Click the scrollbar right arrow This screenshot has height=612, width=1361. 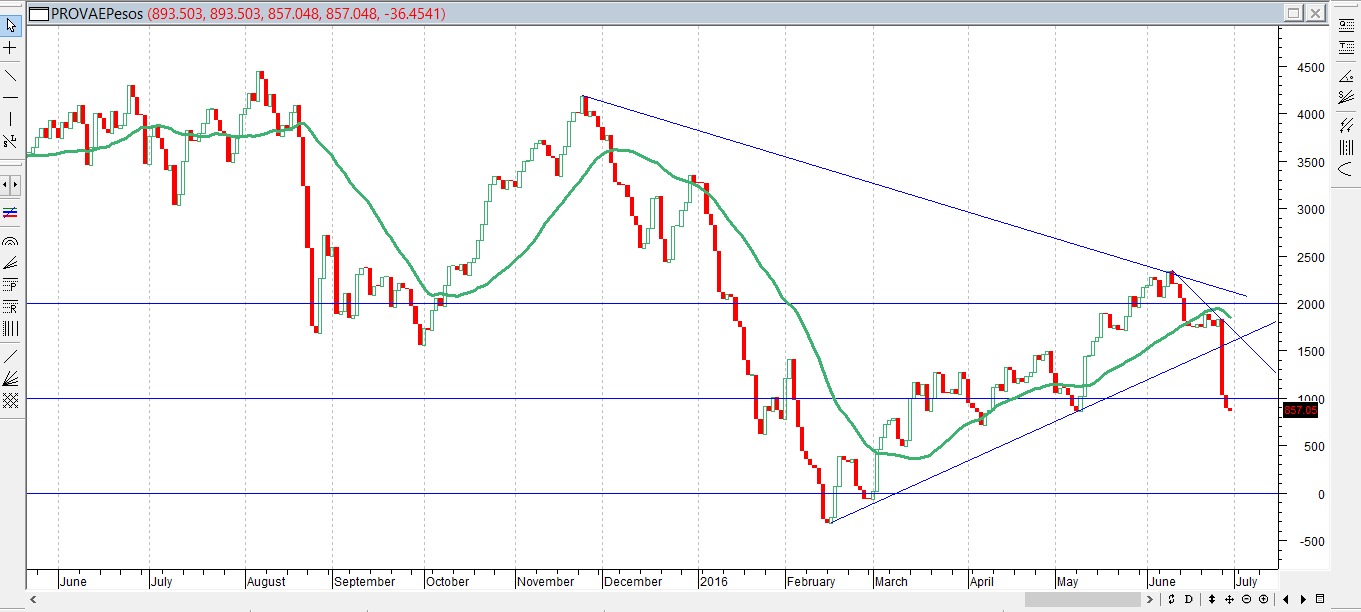1149,599
